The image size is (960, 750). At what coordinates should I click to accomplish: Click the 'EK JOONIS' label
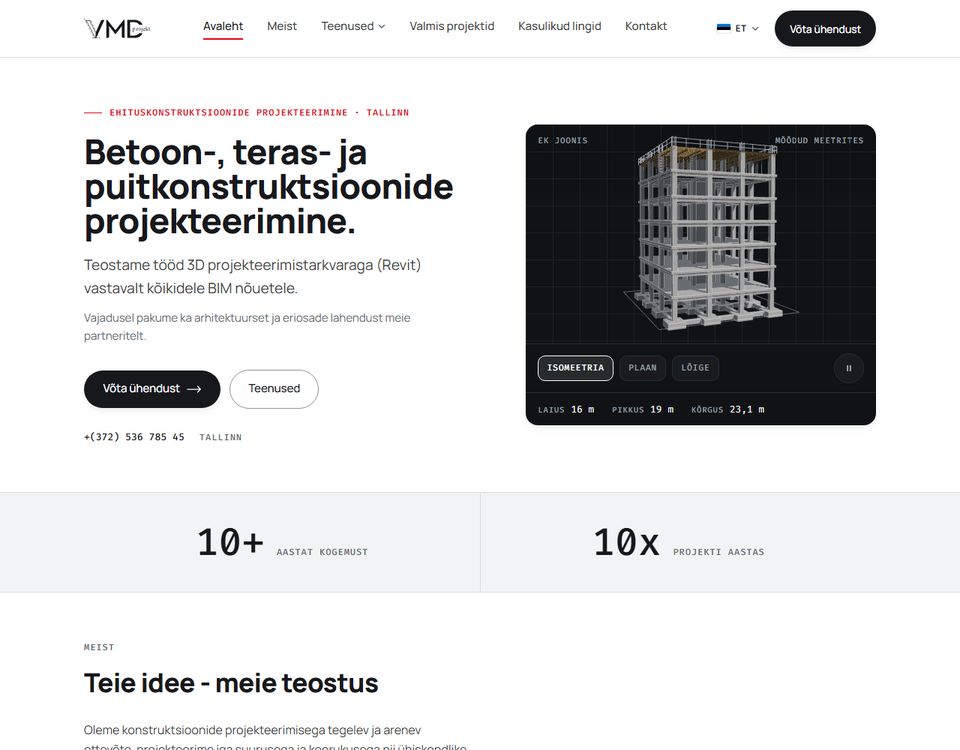[563, 140]
